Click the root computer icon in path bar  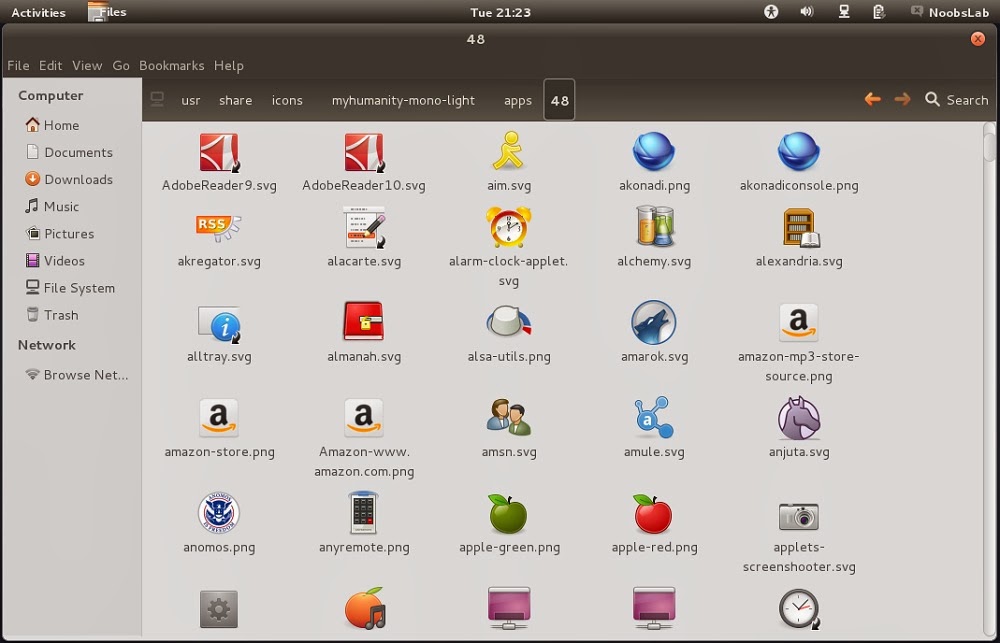157,100
